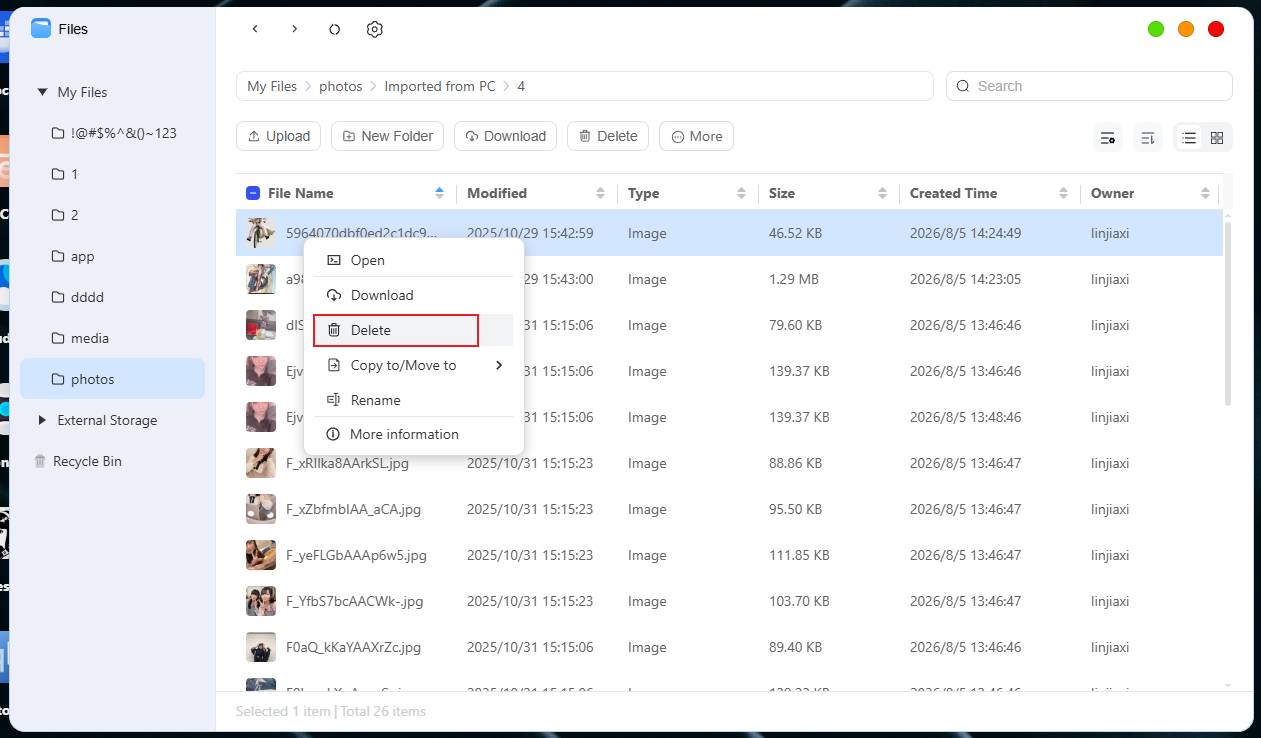Click thumbnail of F_xRIlka8AArkSL.jpg

point(261,463)
